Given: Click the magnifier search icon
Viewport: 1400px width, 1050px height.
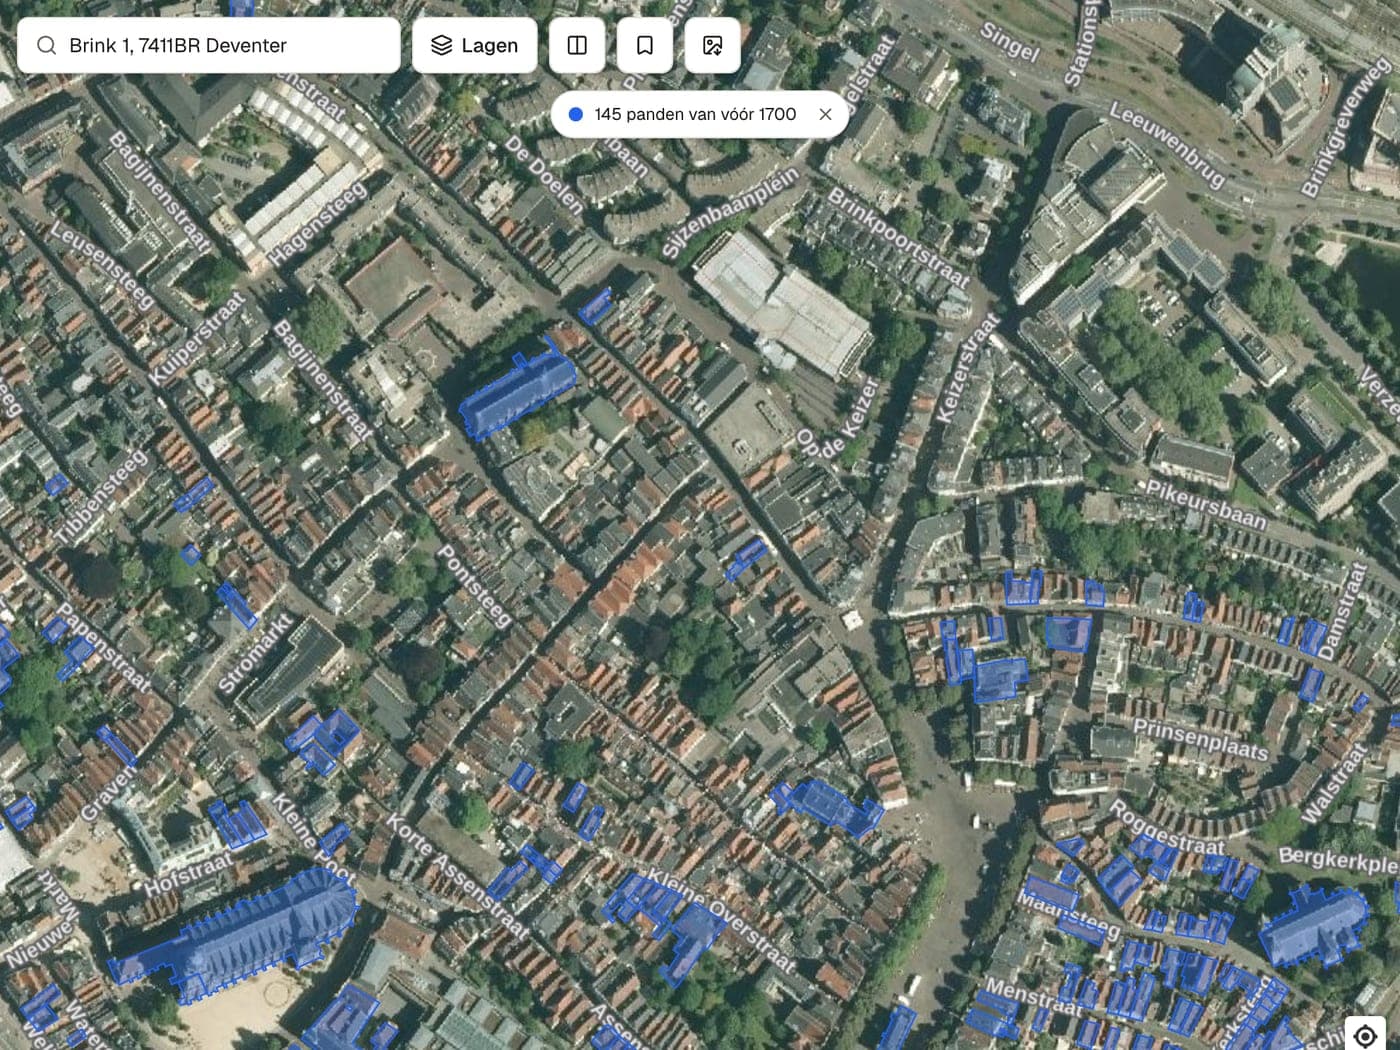Looking at the screenshot, I should 46,45.
